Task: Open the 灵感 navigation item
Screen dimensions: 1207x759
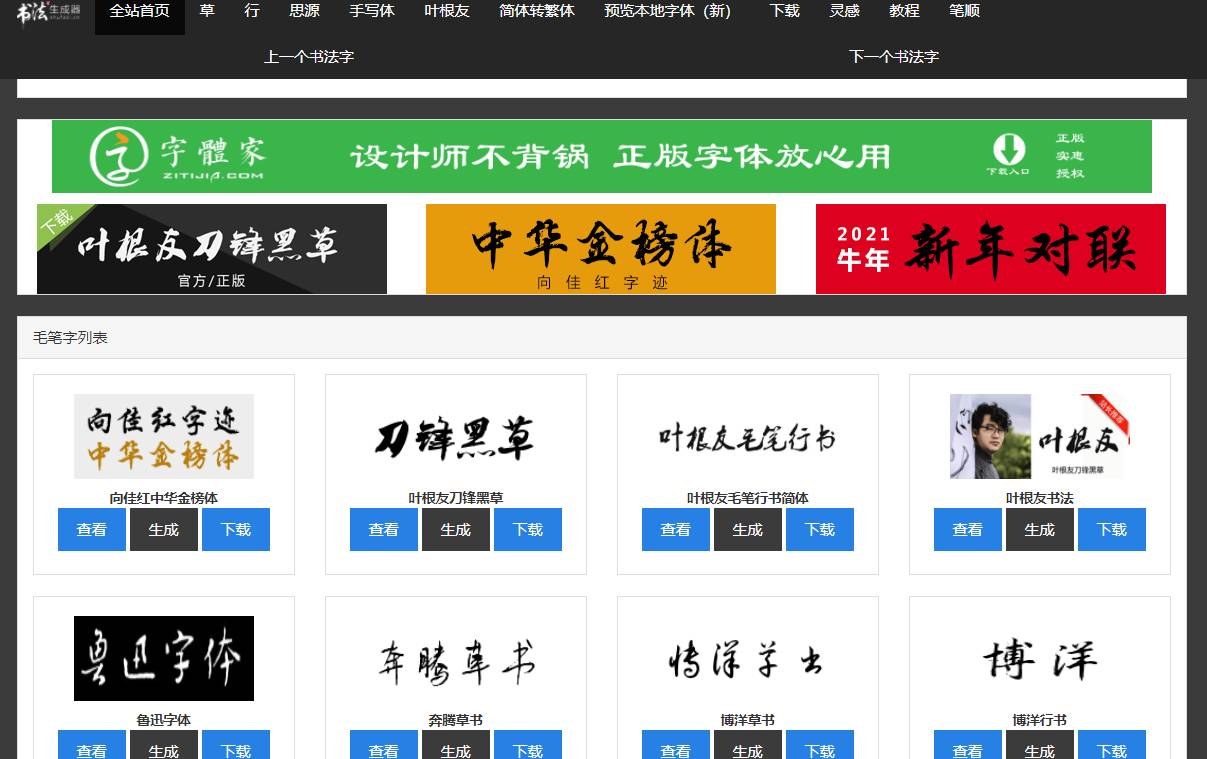Action: 845,12
